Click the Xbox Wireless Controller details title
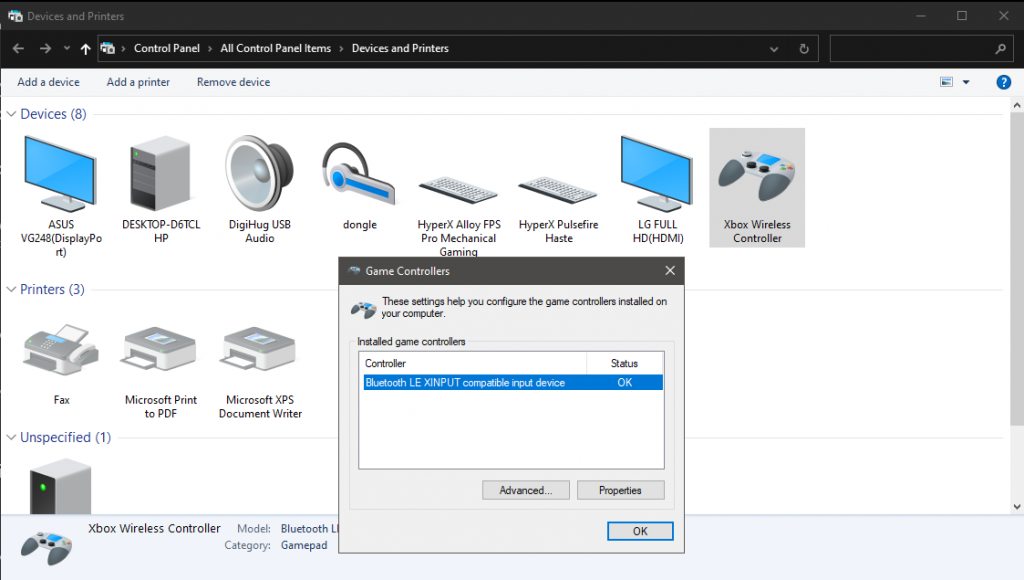The height and width of the screenshot is (580, 1024). point(154,528)
